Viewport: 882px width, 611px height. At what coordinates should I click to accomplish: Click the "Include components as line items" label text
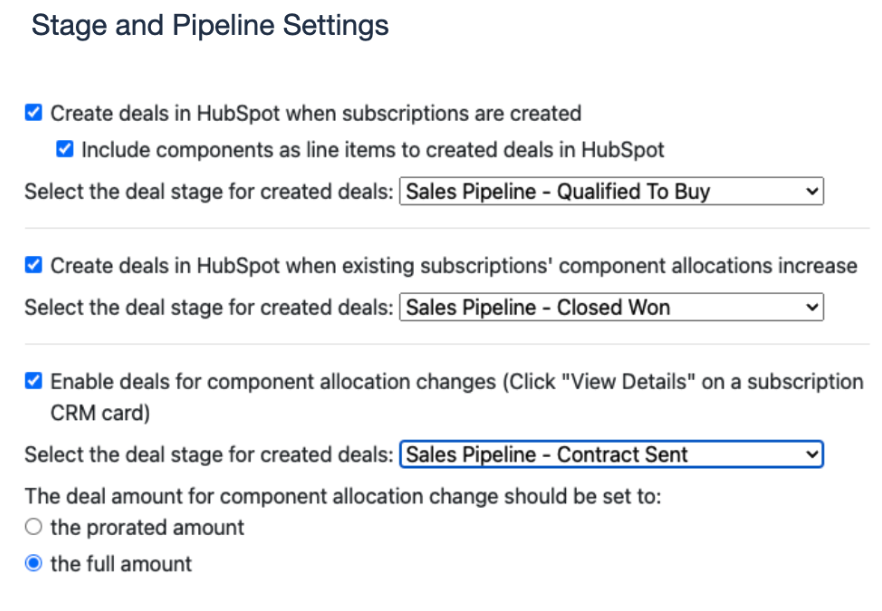click(x=373, y=150)
